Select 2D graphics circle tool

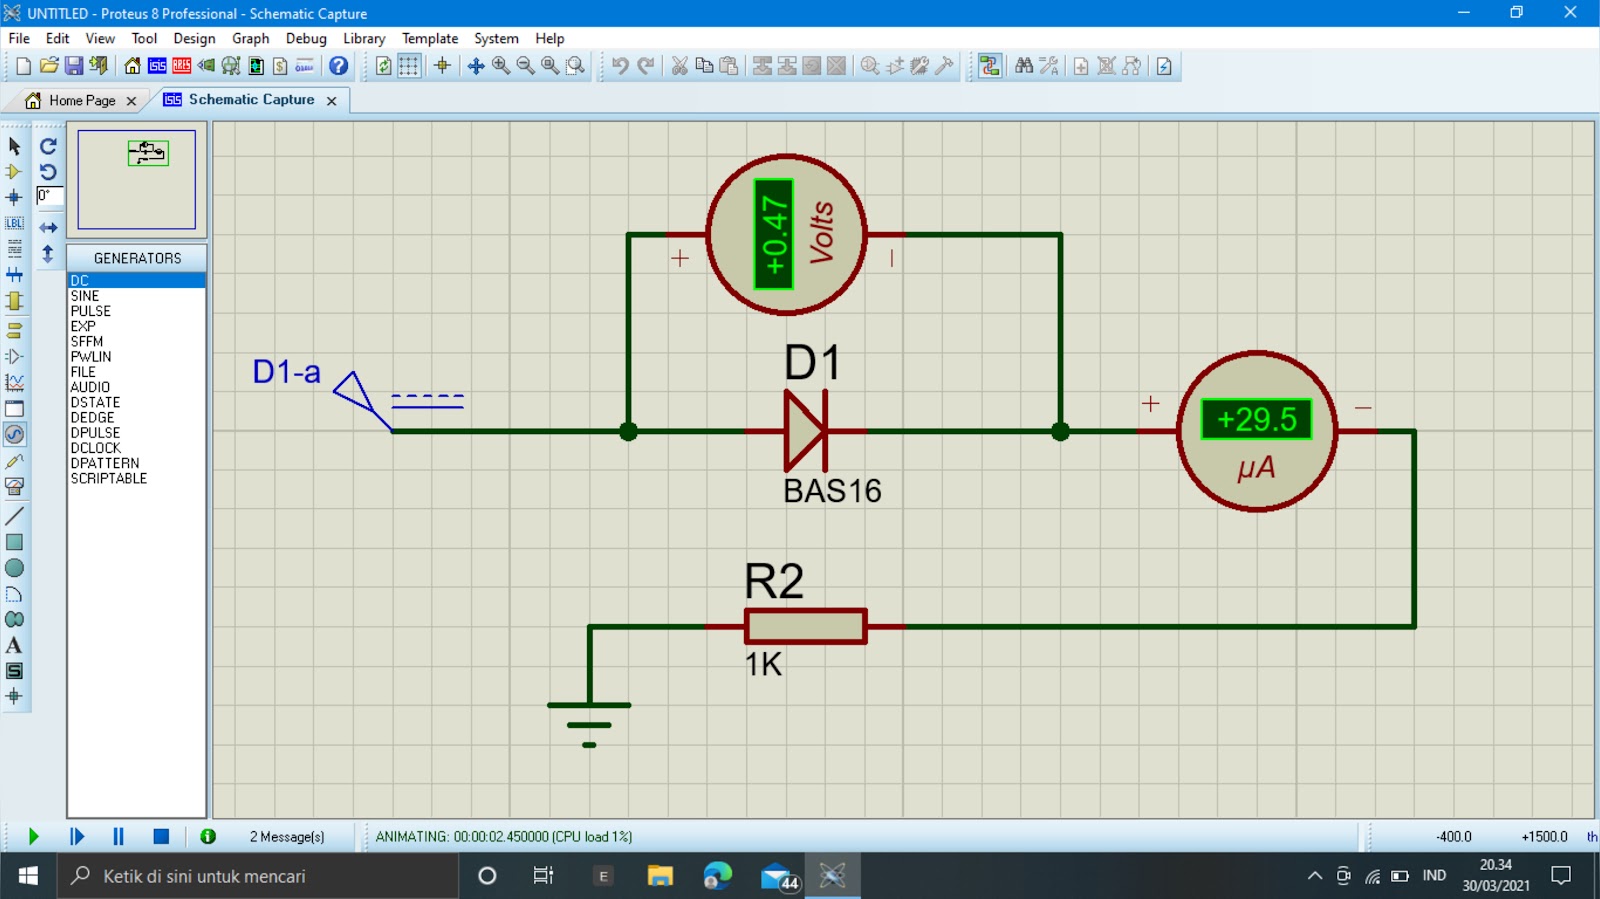coord(14,568)
